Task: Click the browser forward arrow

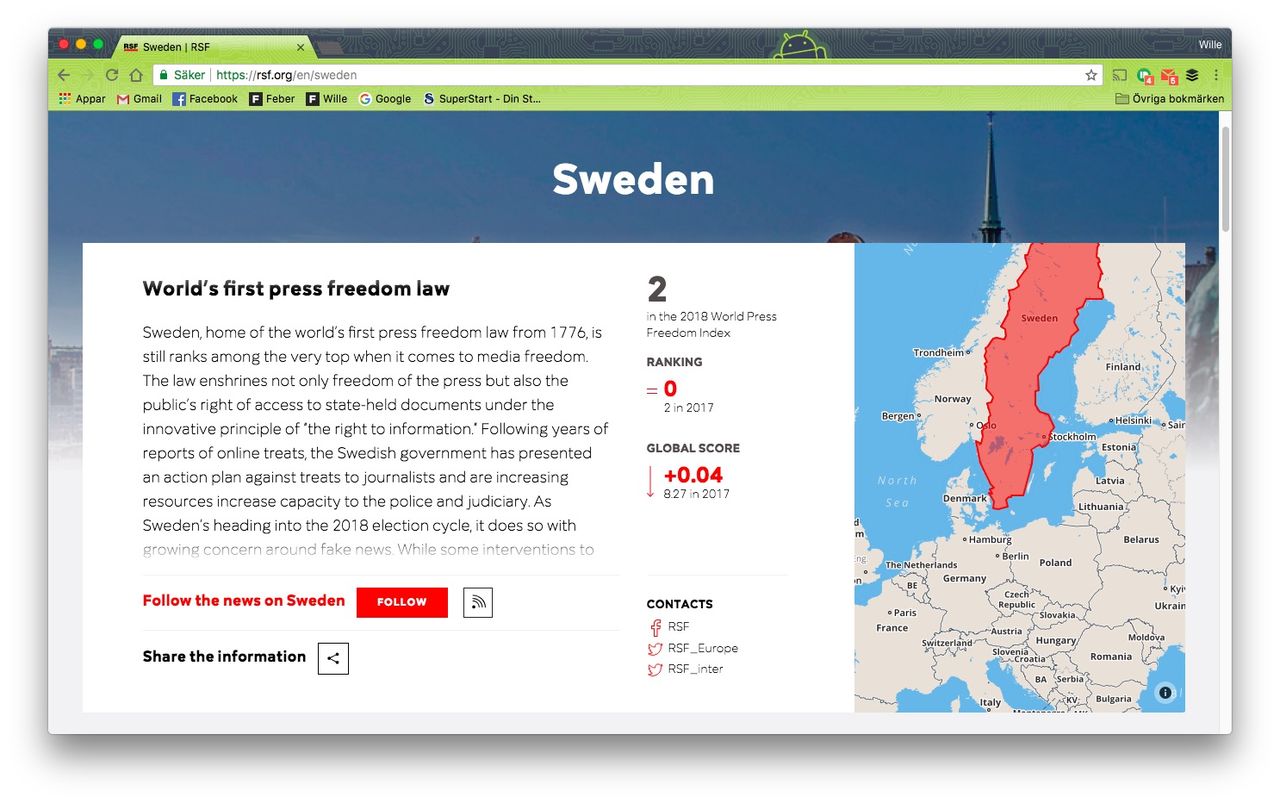Action: click(88, 75)
